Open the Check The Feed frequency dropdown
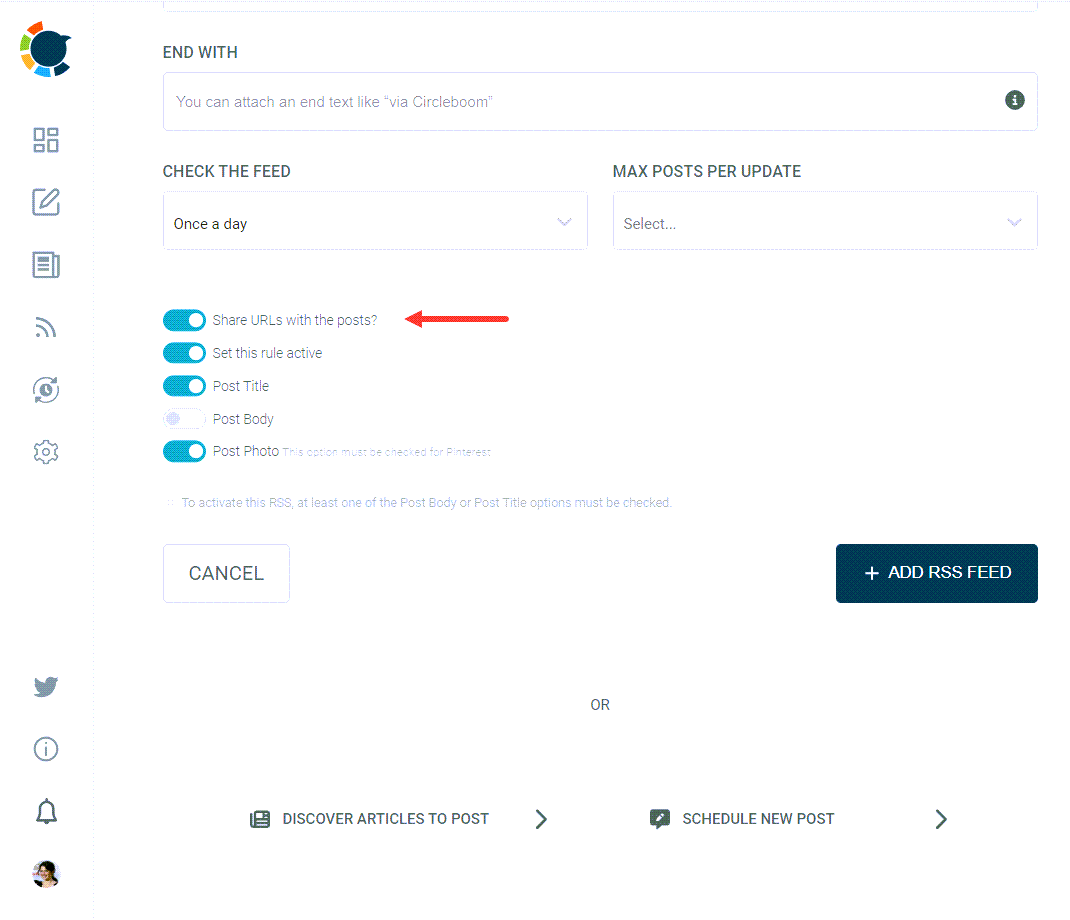The image size is (1070, 920). pyautogui.click(x=375, y=220)
